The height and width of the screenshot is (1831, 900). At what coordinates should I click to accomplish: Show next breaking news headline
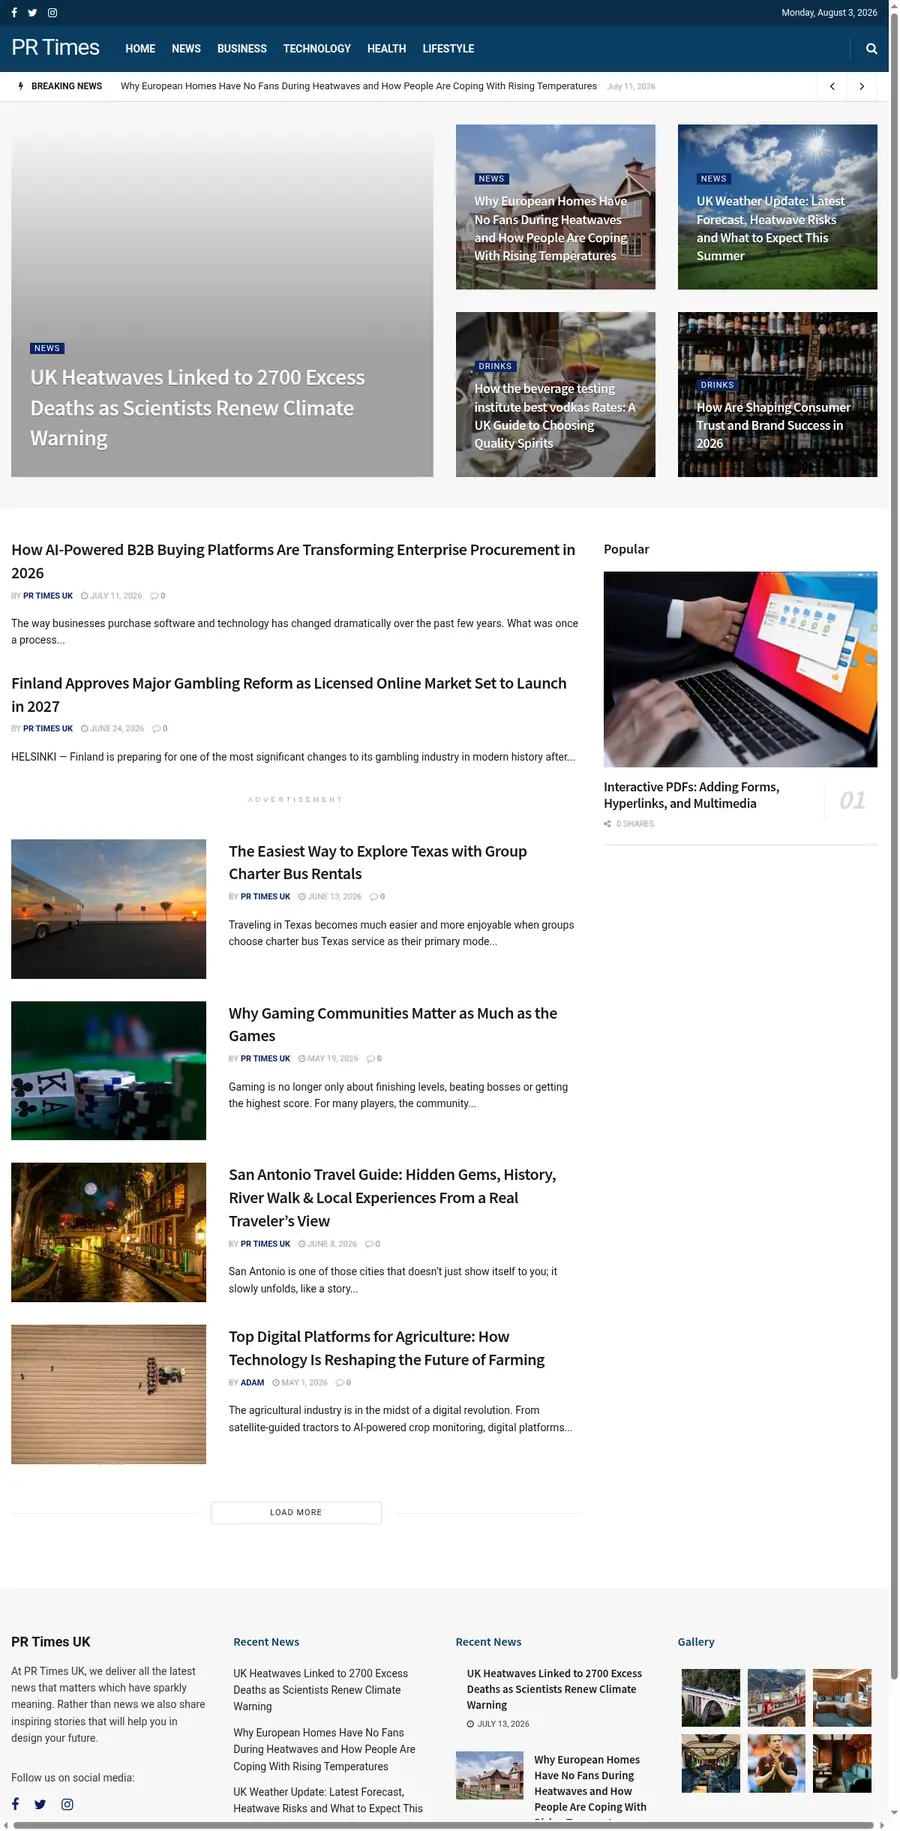point(862,86)
